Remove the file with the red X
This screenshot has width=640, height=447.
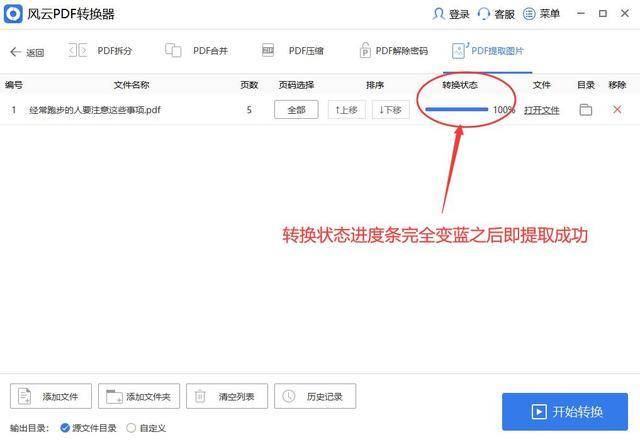click(x=617, y=109)
